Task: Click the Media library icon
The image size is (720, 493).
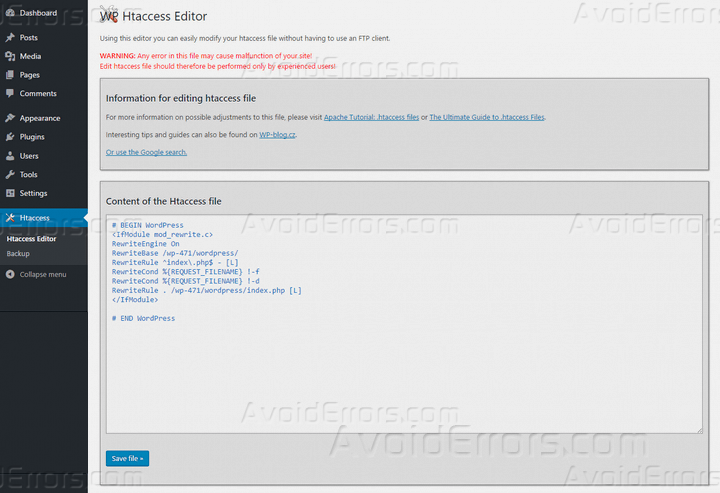Action: click(x=10, y=56)
